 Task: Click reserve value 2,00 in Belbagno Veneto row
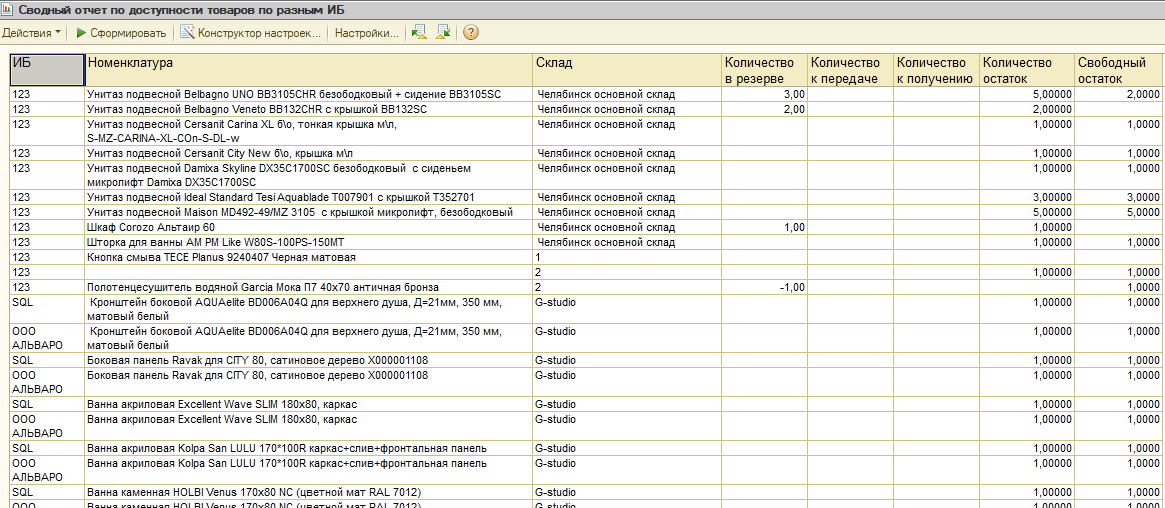pyautogui.click(x=765, y=109)
